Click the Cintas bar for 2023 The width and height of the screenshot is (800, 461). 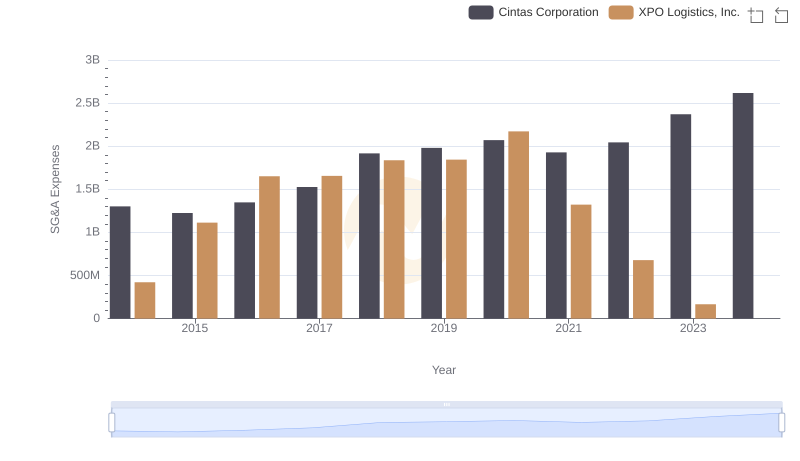pyautogui.click(x=681, y=216)
